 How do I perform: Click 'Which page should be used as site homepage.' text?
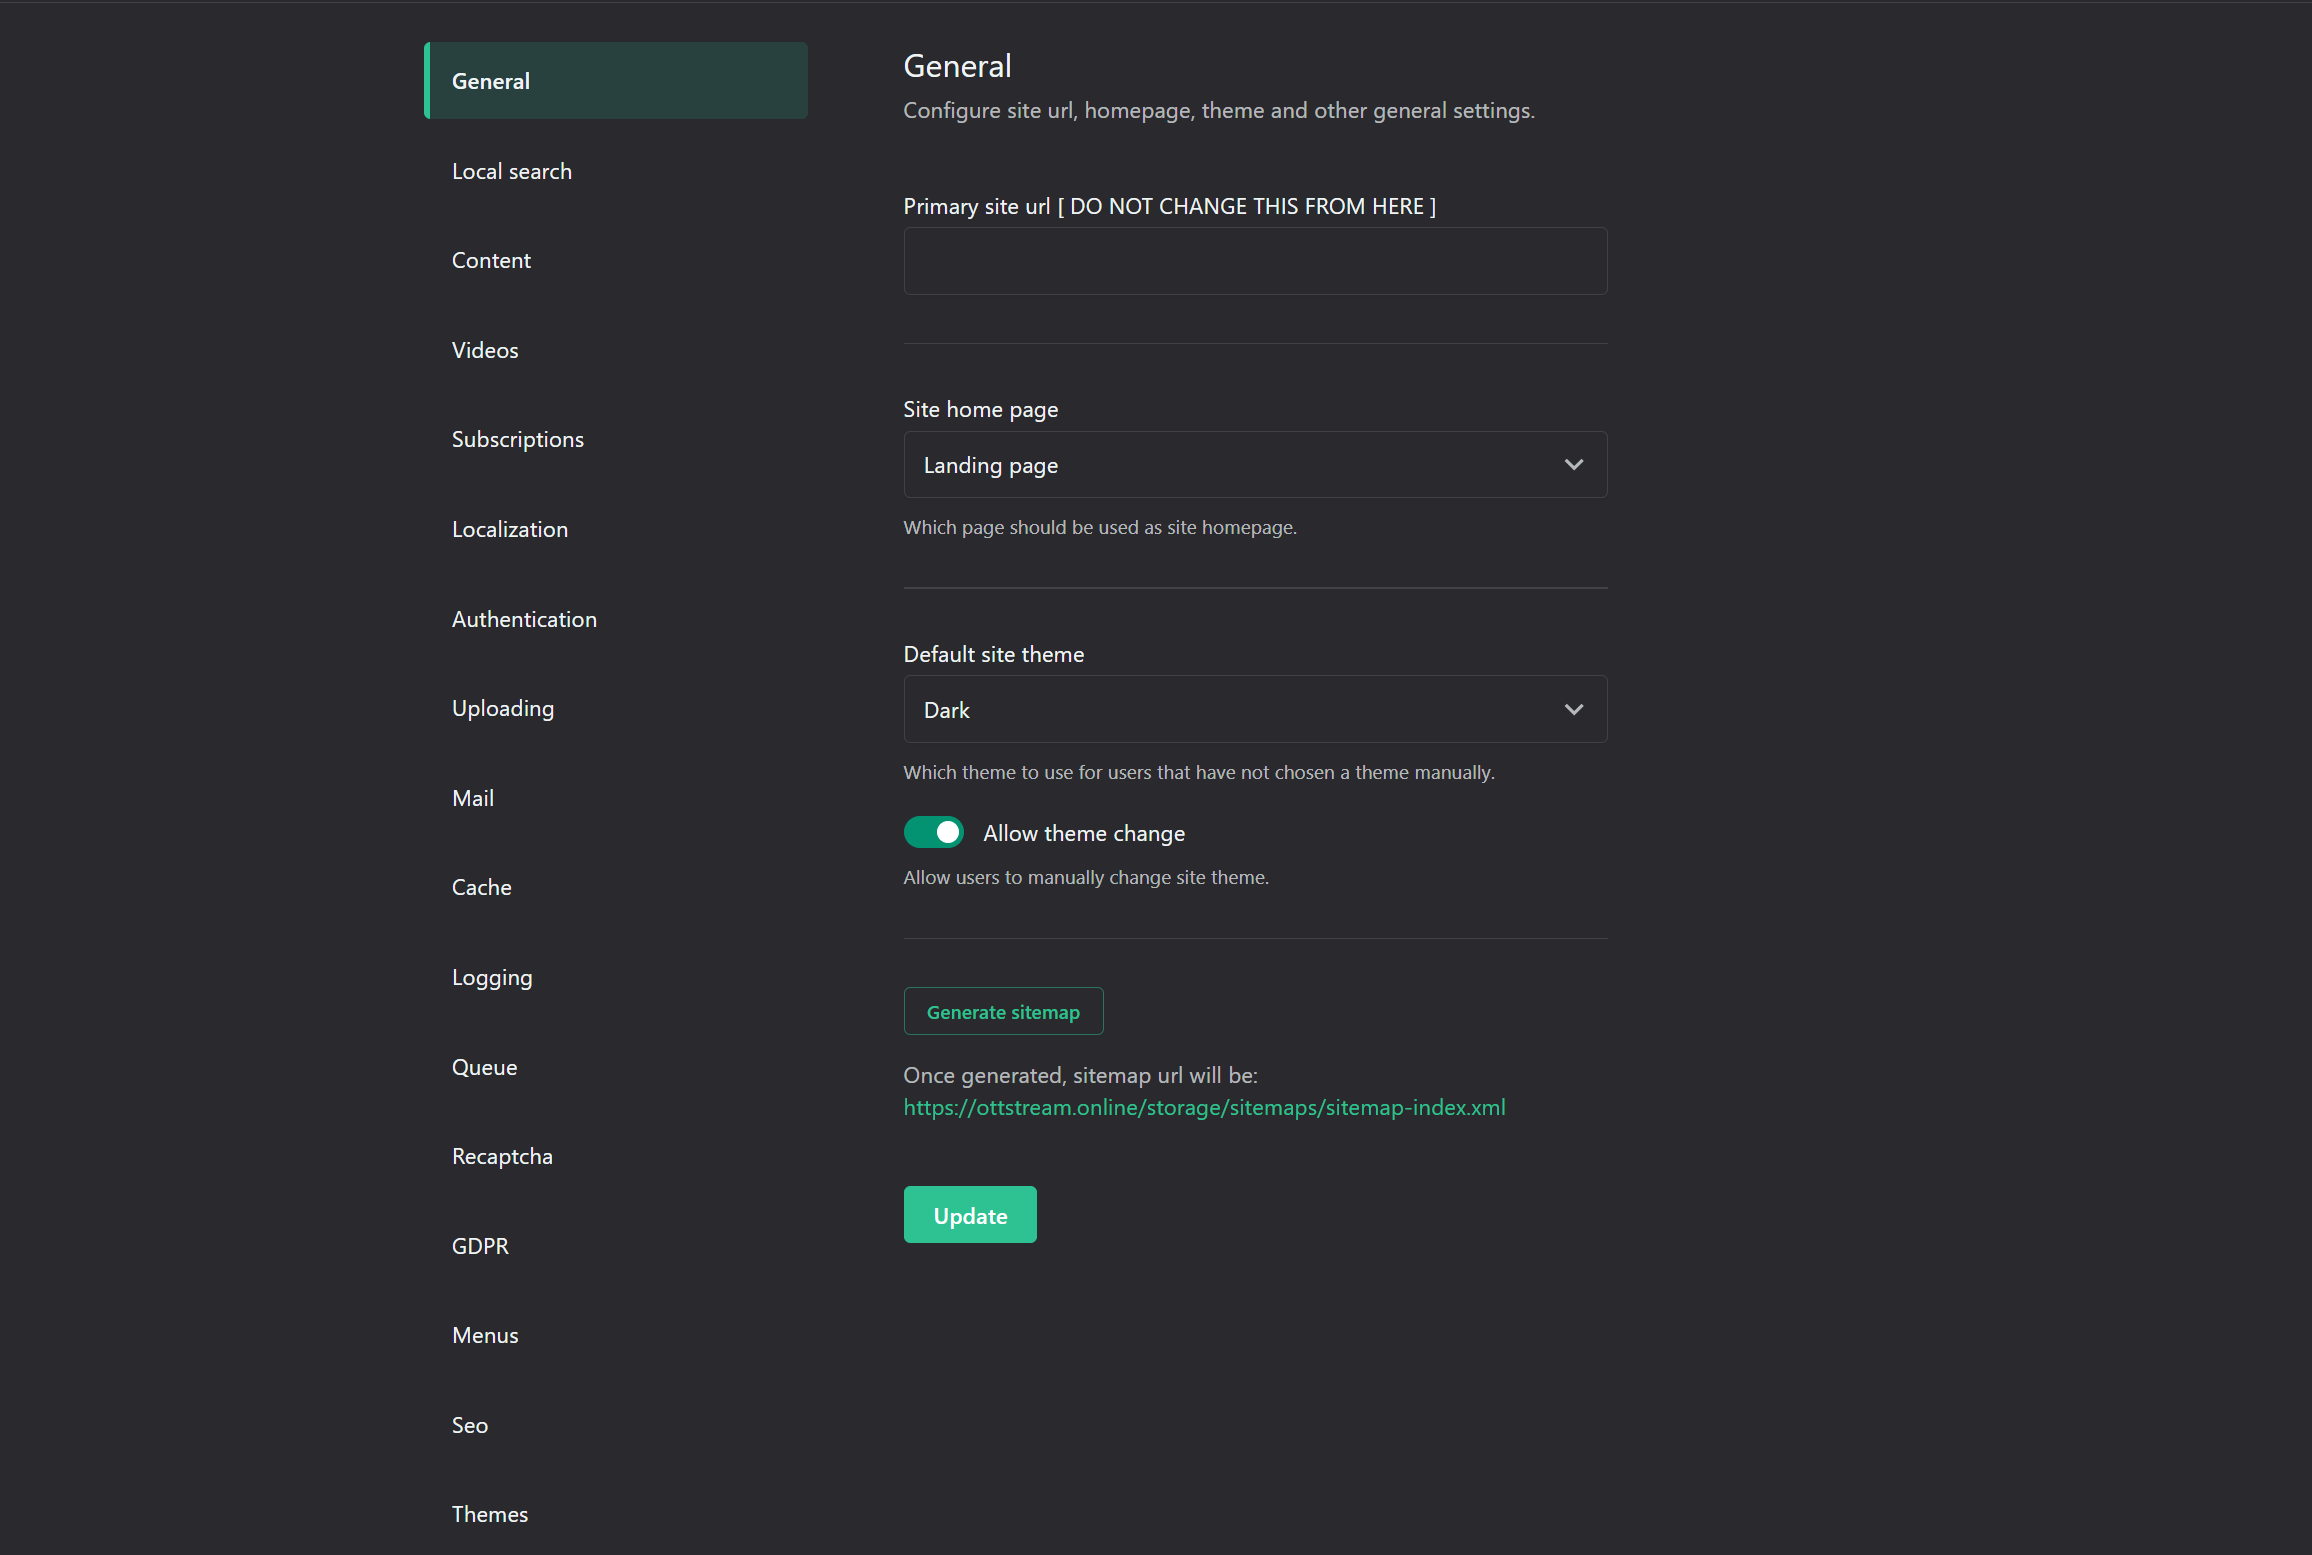1100,527
